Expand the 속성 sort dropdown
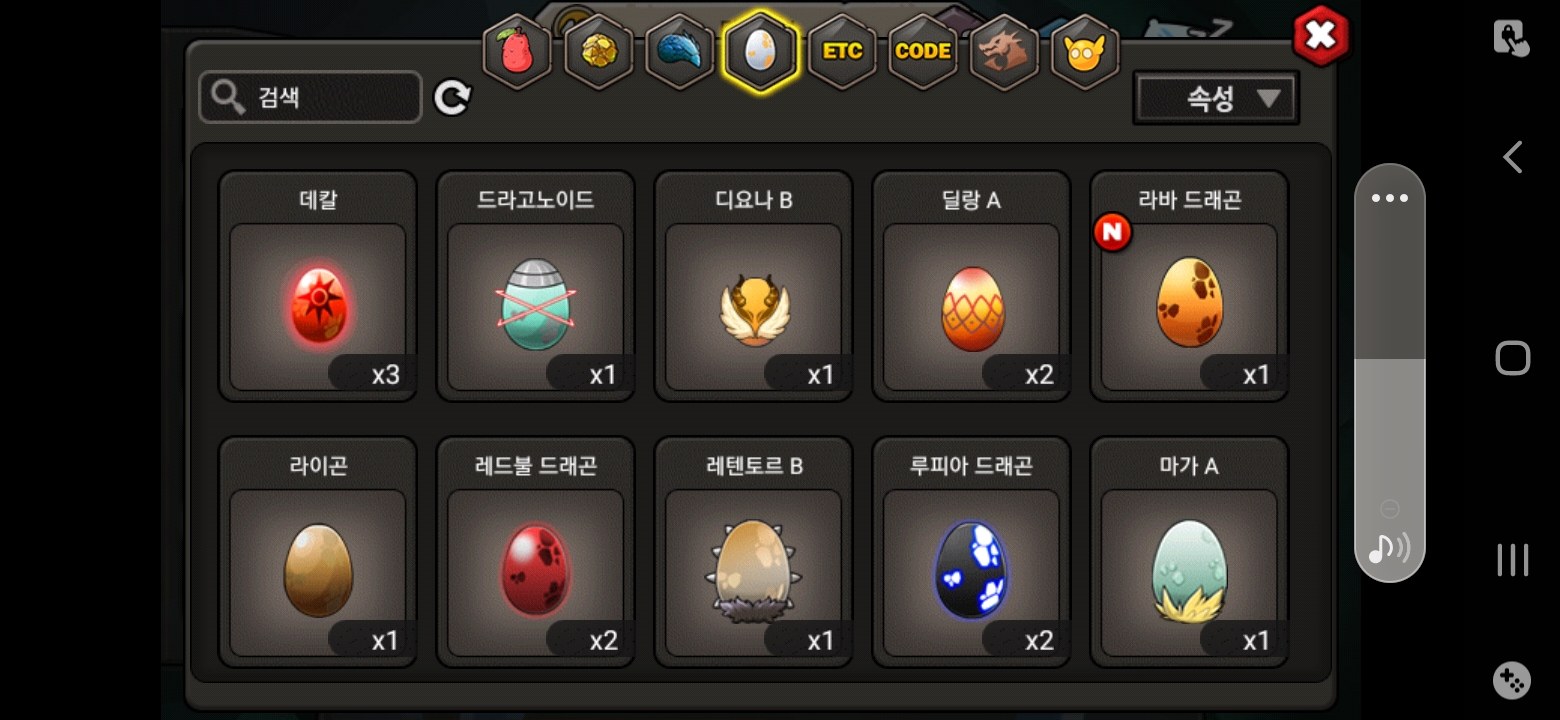This screenshot has width=1560, height=720. (1216, 98)
